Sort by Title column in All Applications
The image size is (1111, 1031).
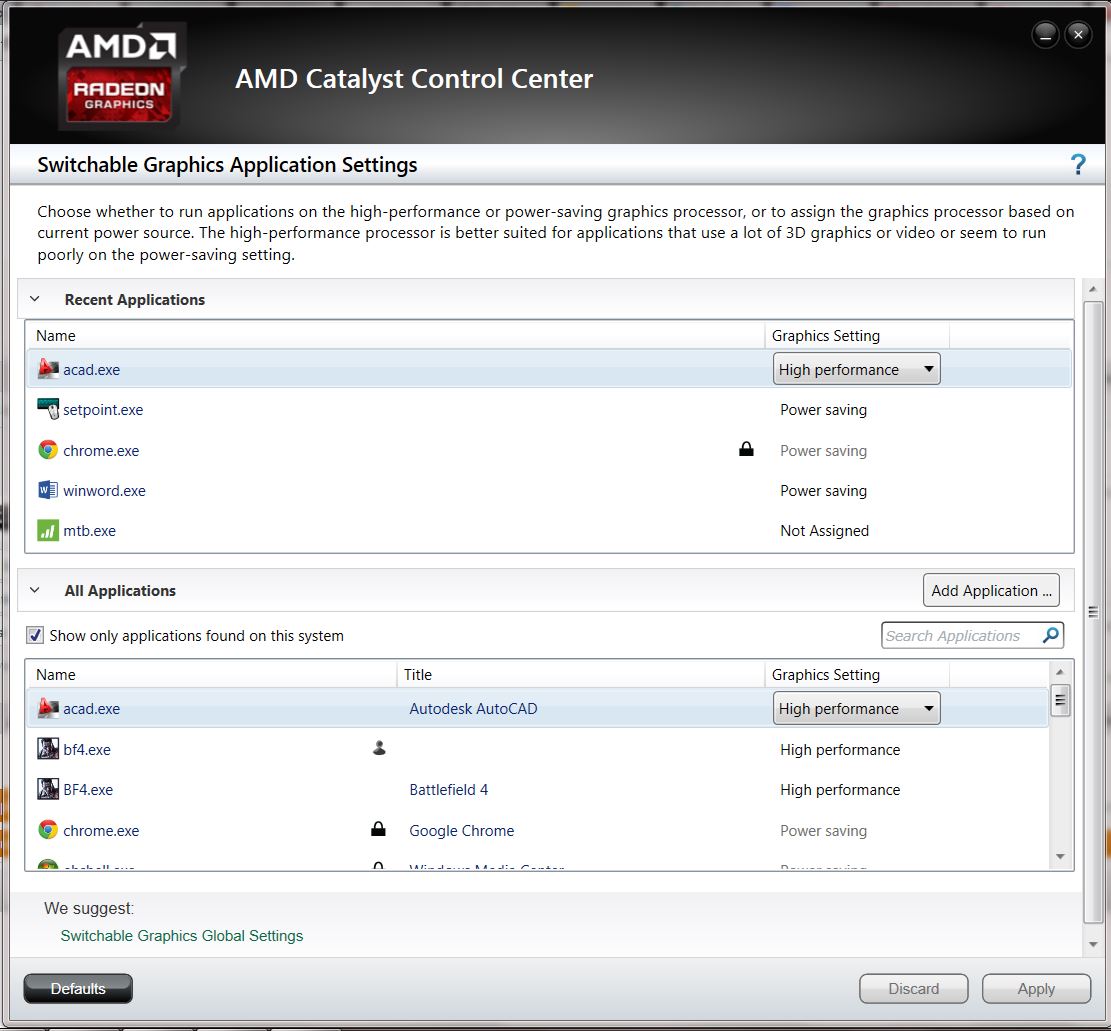click(x=580, y=674)
